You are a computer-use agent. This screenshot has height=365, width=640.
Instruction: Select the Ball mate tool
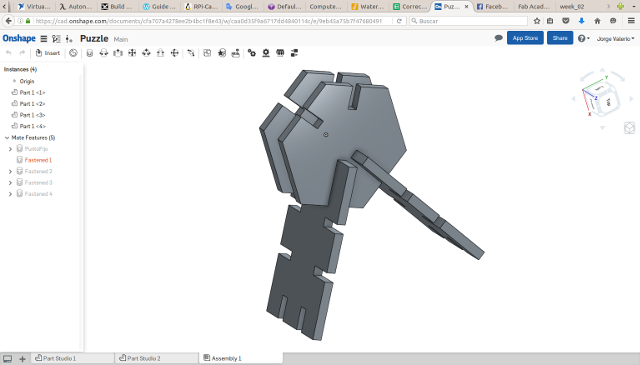[x=175, y=53]
